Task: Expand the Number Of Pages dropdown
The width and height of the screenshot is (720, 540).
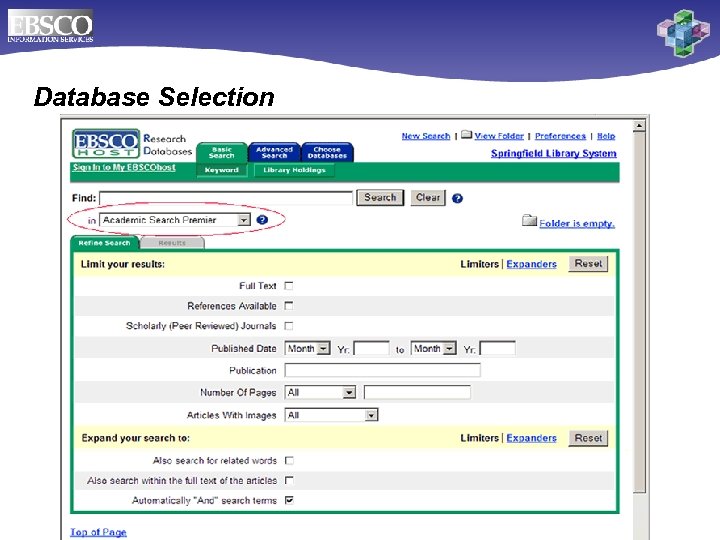Action: [321, 393]
